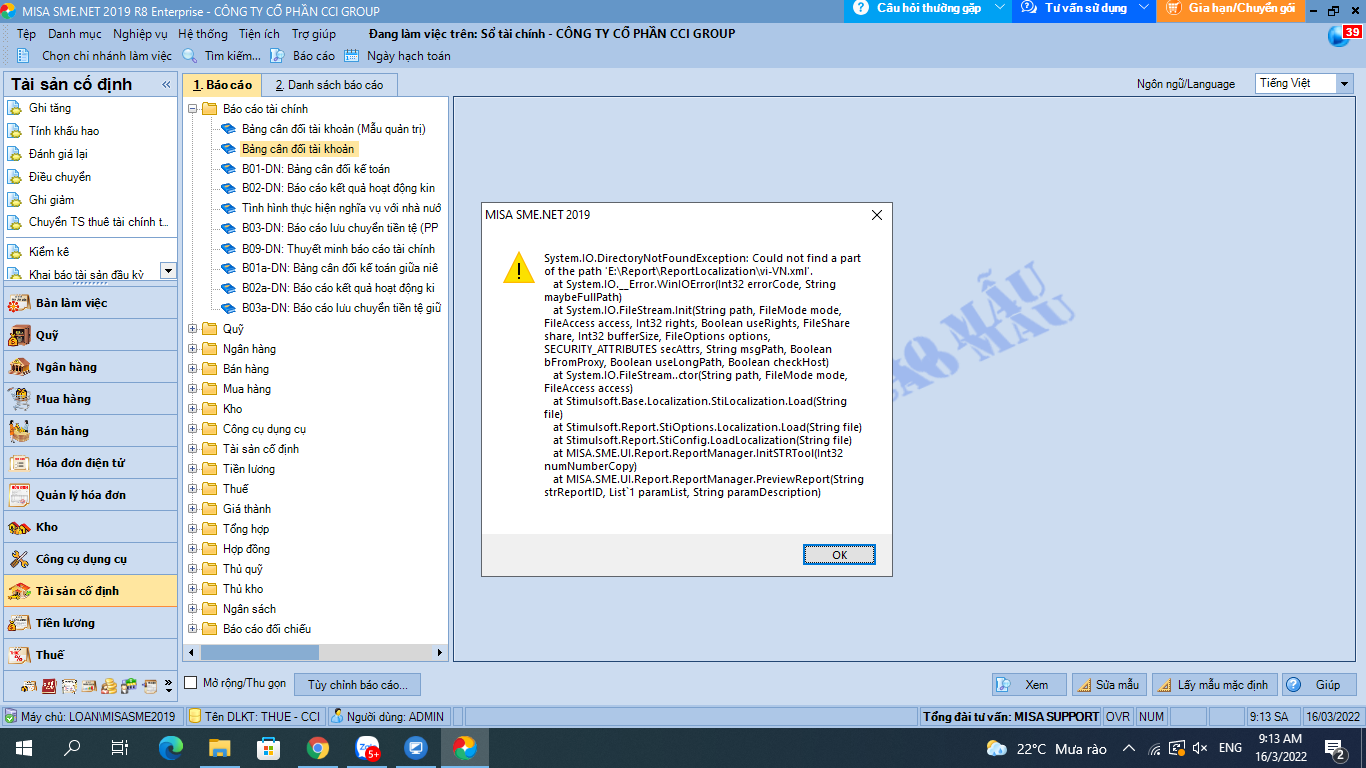
Task: Open Zalo from the taskbar
Action: (368, 748)
